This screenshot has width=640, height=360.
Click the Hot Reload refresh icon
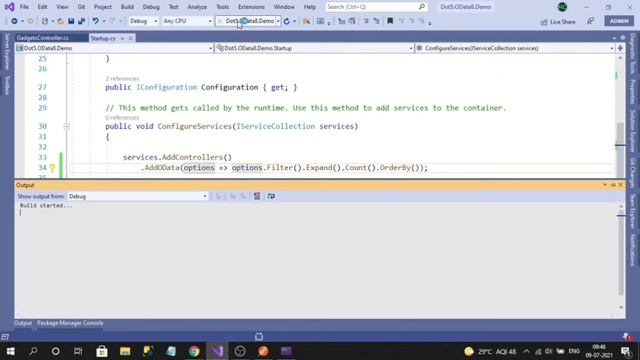pyautogui.click(x=287, y=21)
